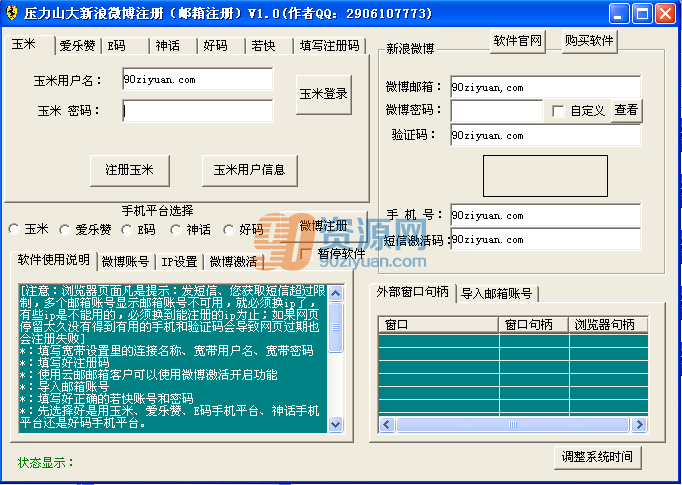Click the 手机号 input field
682x485 pixels.
pos(546,215)
